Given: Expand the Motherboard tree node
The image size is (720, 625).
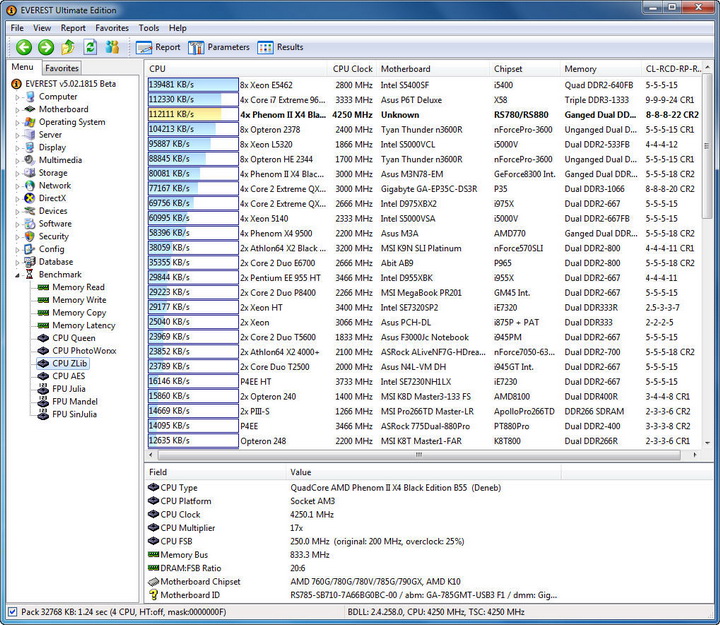Looking at the screenshot, I should (17, 110).
